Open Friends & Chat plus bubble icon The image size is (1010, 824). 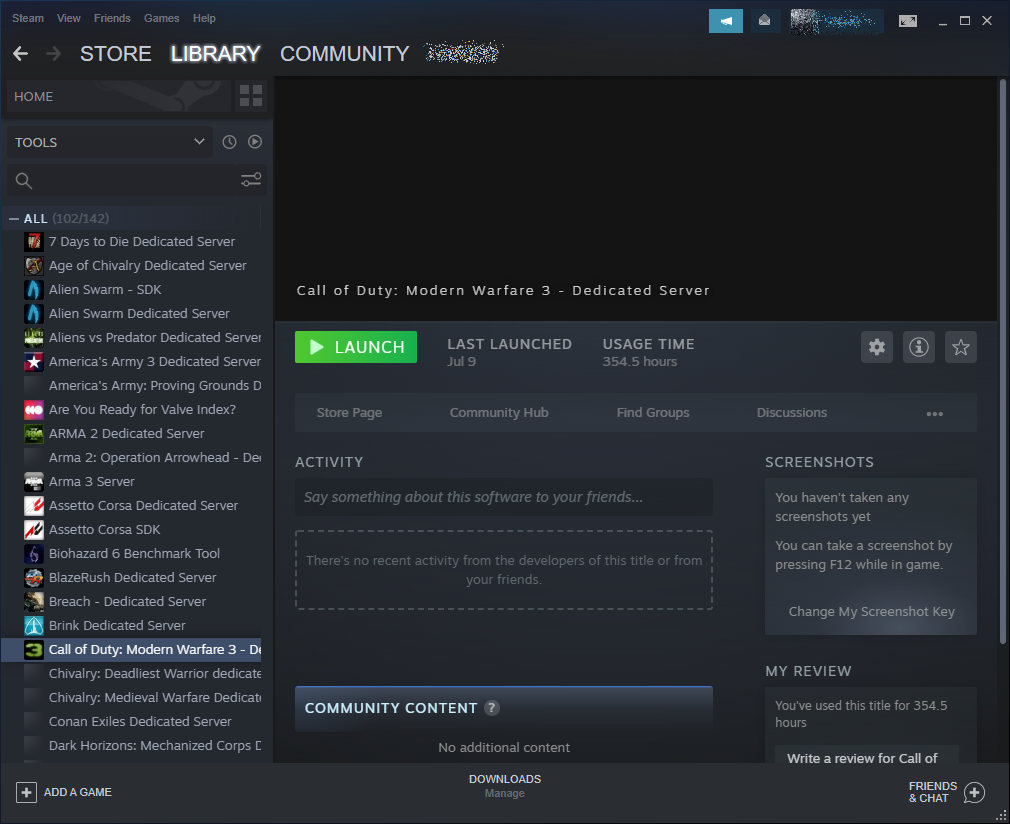click(974, 792)
